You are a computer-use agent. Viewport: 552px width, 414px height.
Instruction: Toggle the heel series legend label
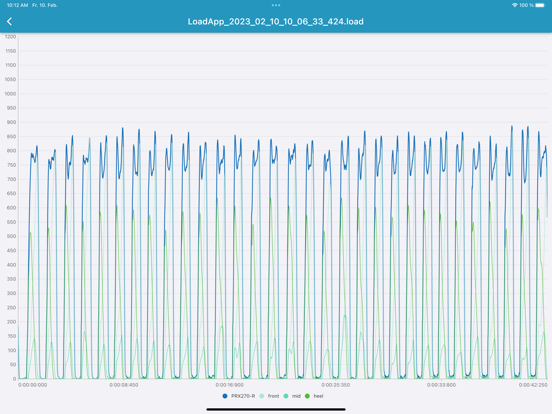point(318,396)
